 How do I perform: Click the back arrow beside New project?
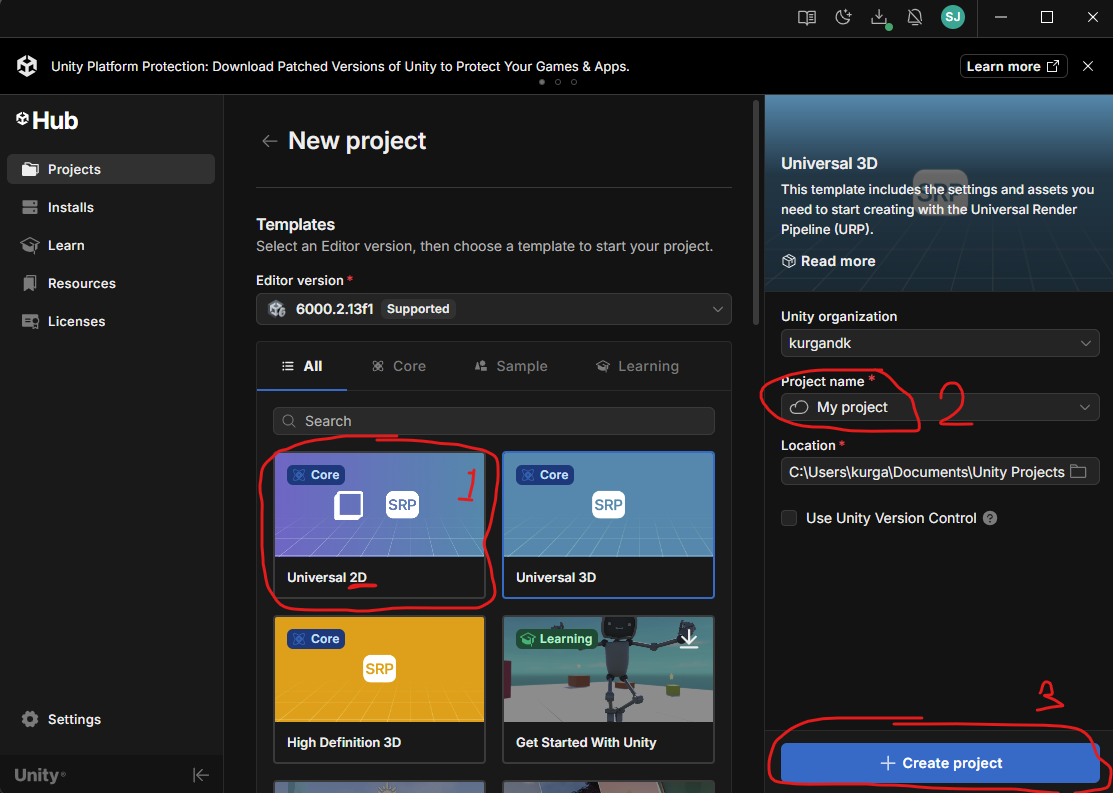269,141
